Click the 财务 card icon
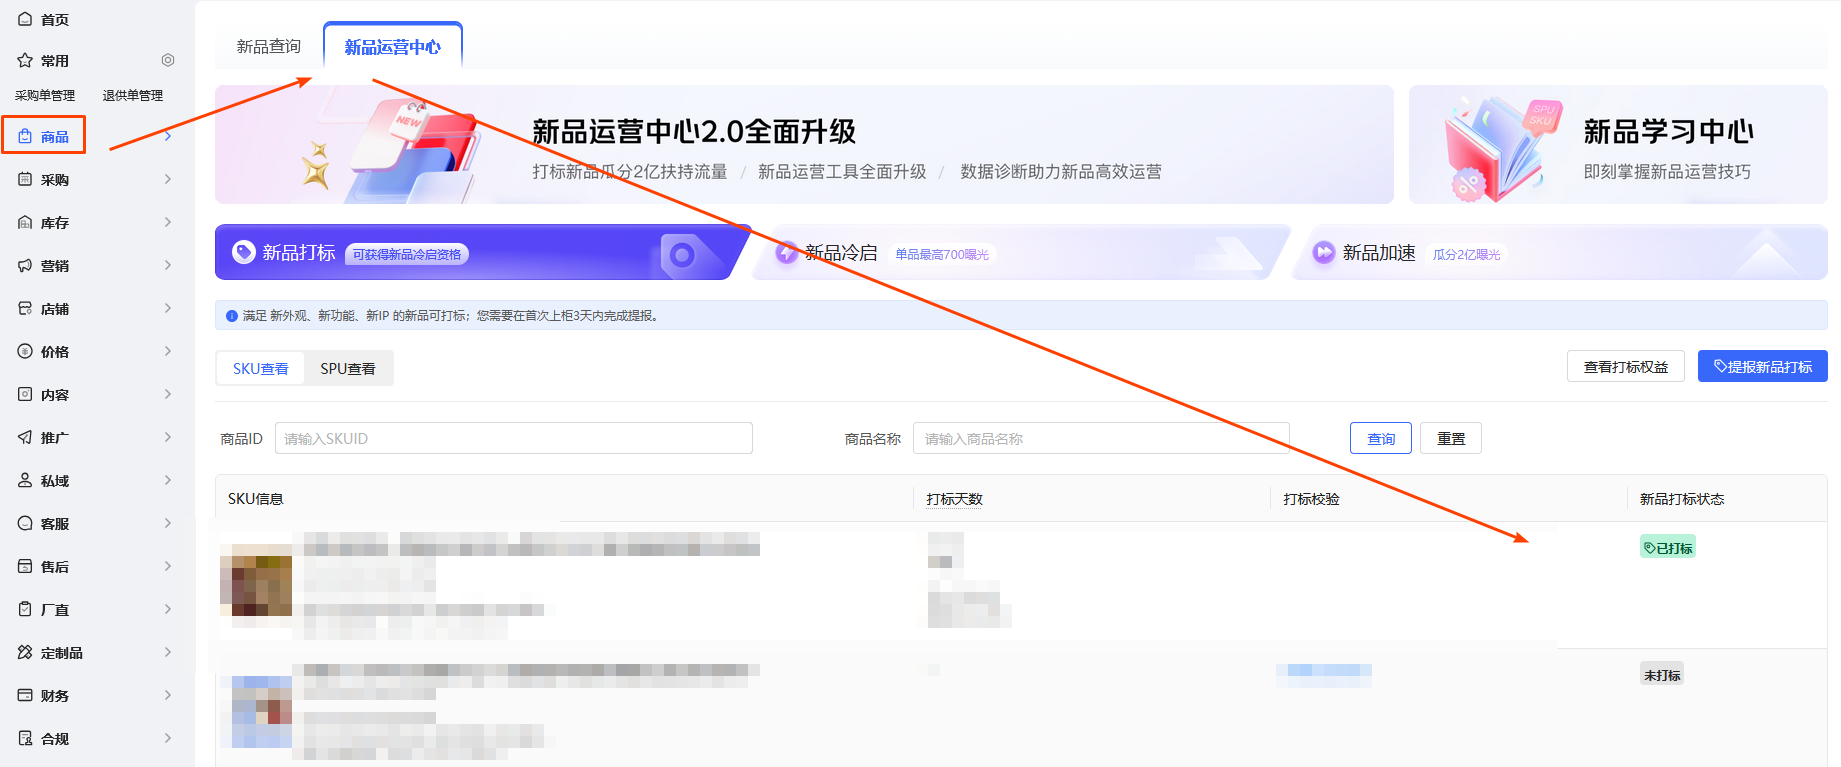This screenshot has width=1841, height=767. point(25,696)
